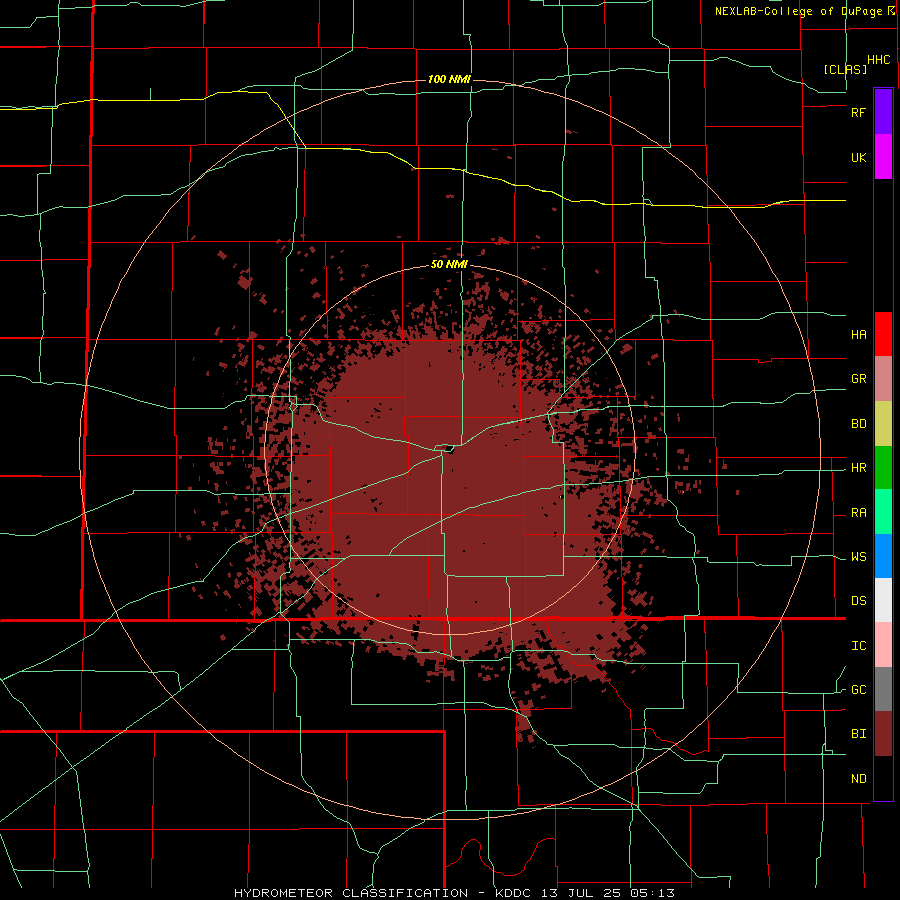Click the 'GC' legend label
The image size is (900, 900).
(859, 690)
